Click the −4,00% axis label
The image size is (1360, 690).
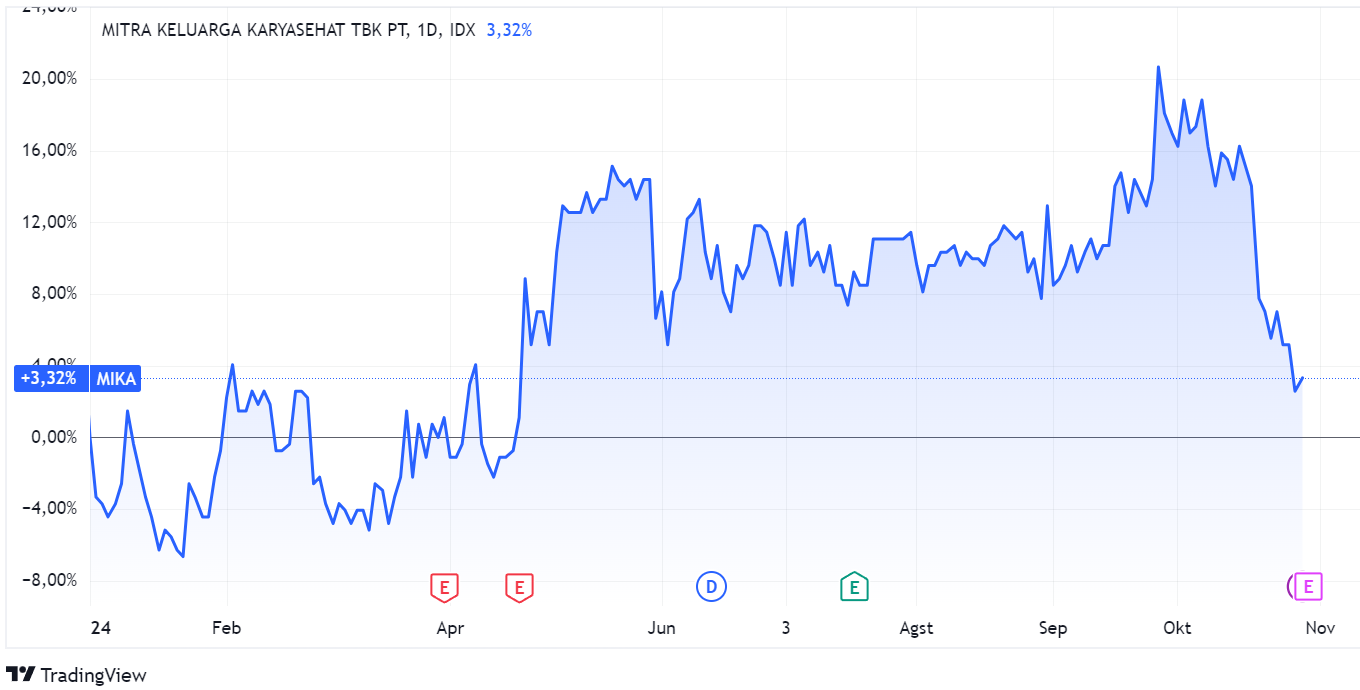(x=52, y=508)
